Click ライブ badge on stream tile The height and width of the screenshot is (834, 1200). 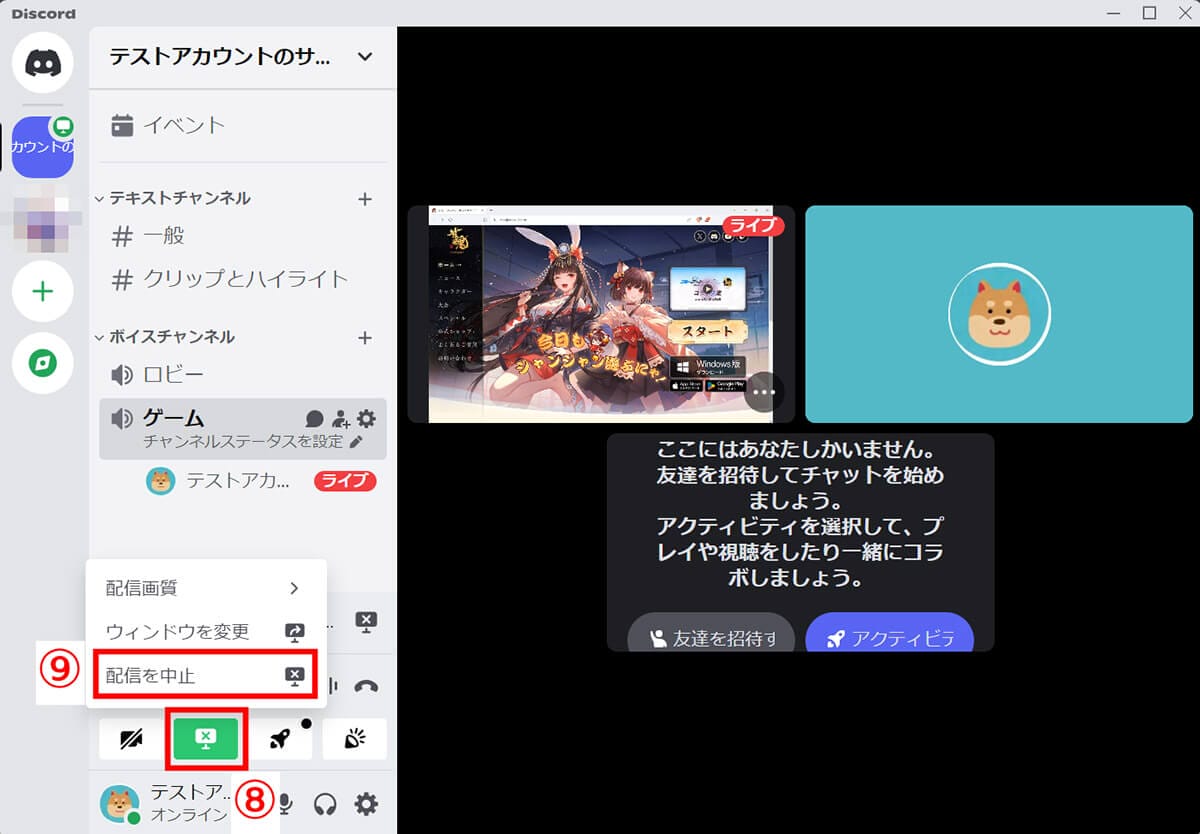click(752, 225)
